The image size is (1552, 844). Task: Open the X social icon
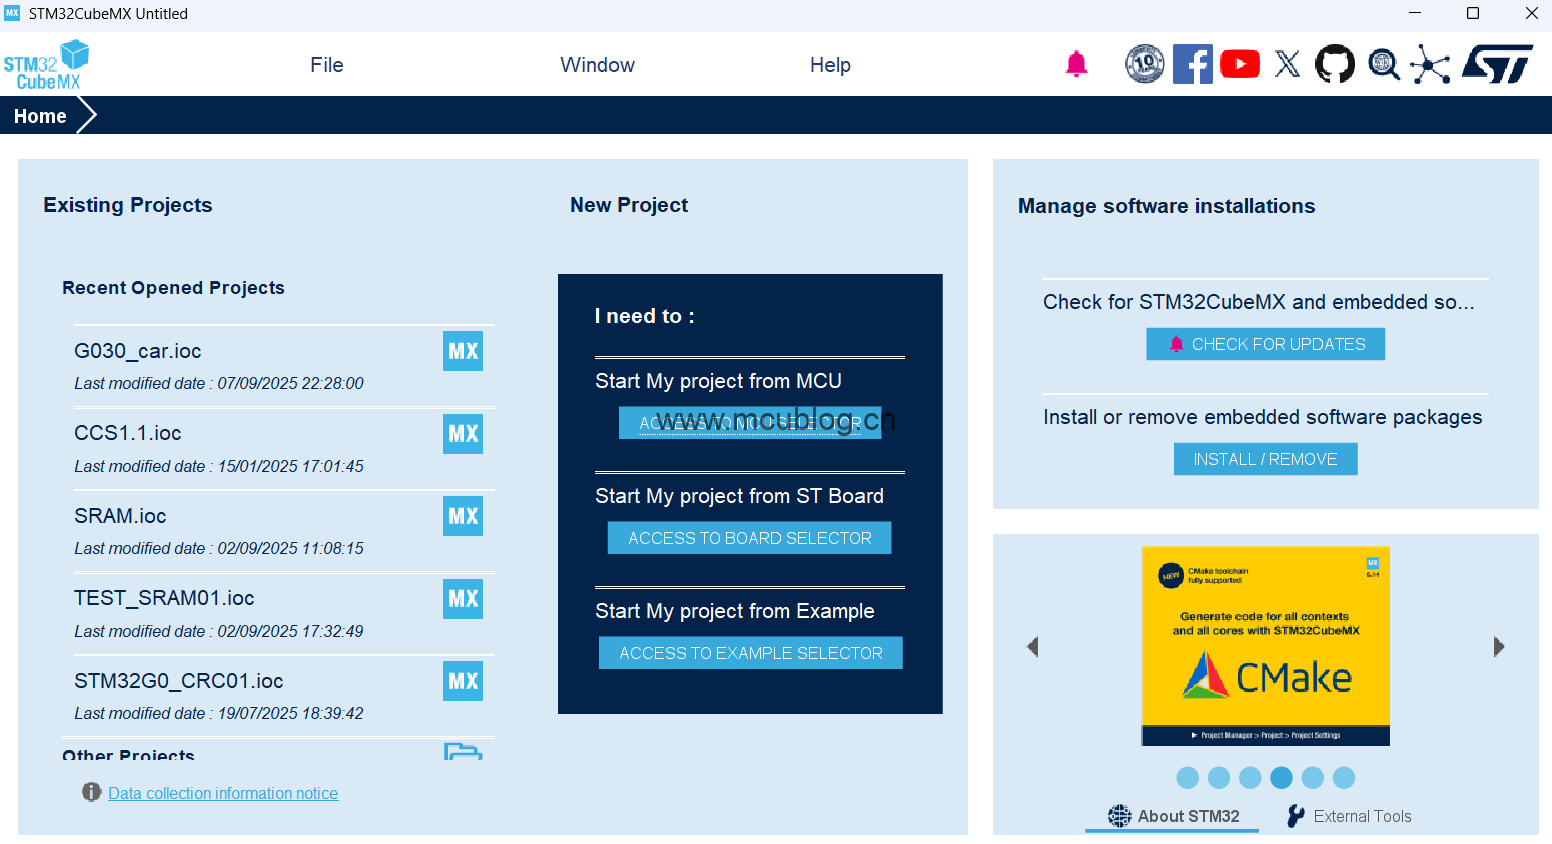tap(1288, 64)
